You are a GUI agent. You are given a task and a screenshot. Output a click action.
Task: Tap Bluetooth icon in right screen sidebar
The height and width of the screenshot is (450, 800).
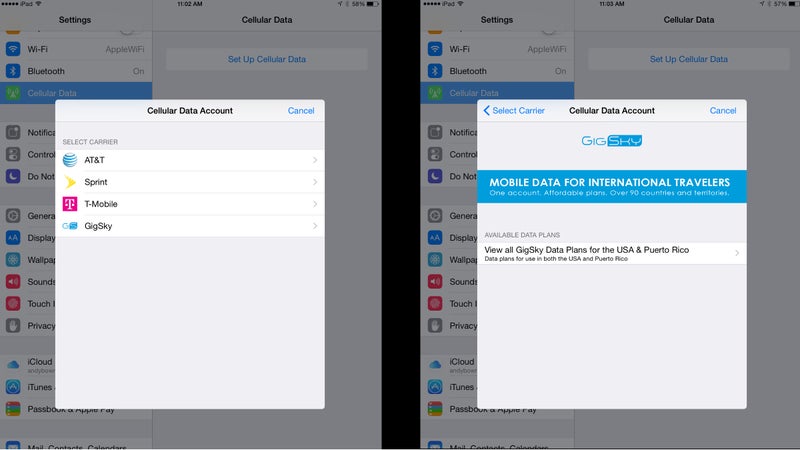pyautogui.click(x=435, y=71)
